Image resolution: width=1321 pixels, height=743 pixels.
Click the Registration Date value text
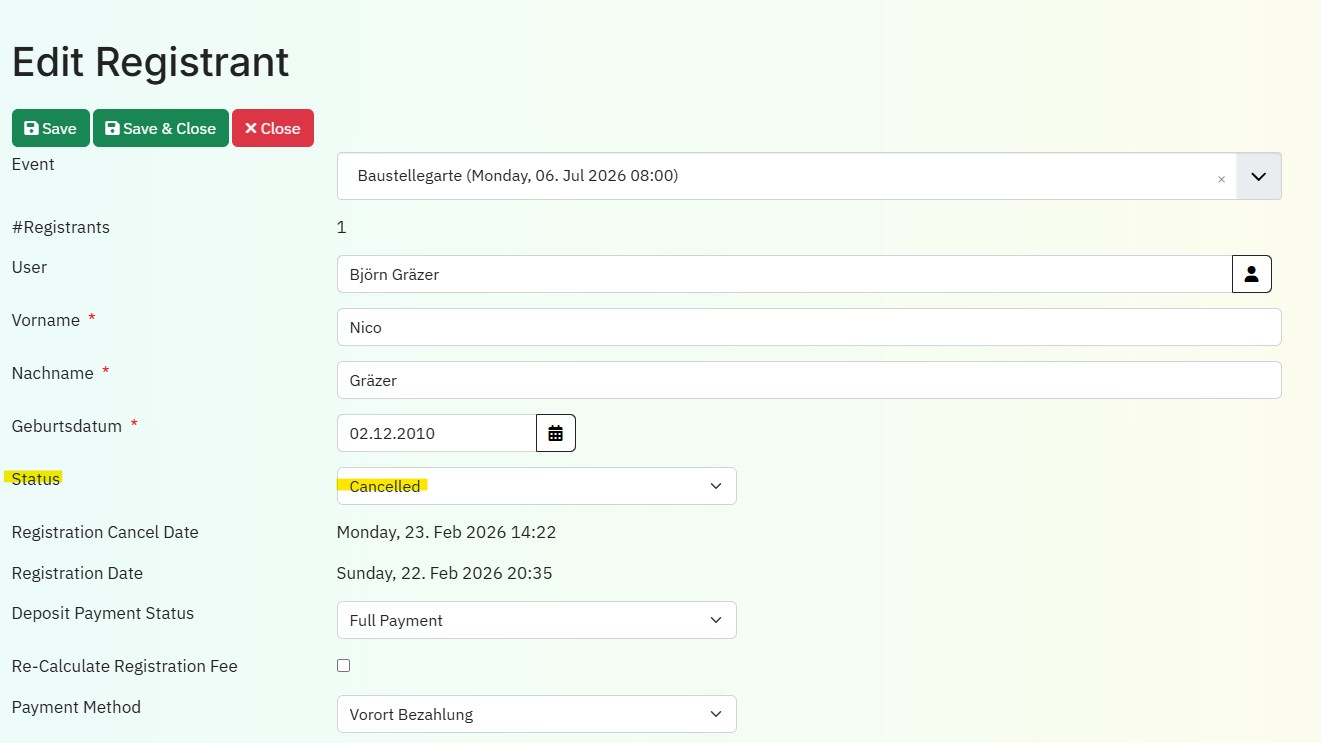click(444, 573)
